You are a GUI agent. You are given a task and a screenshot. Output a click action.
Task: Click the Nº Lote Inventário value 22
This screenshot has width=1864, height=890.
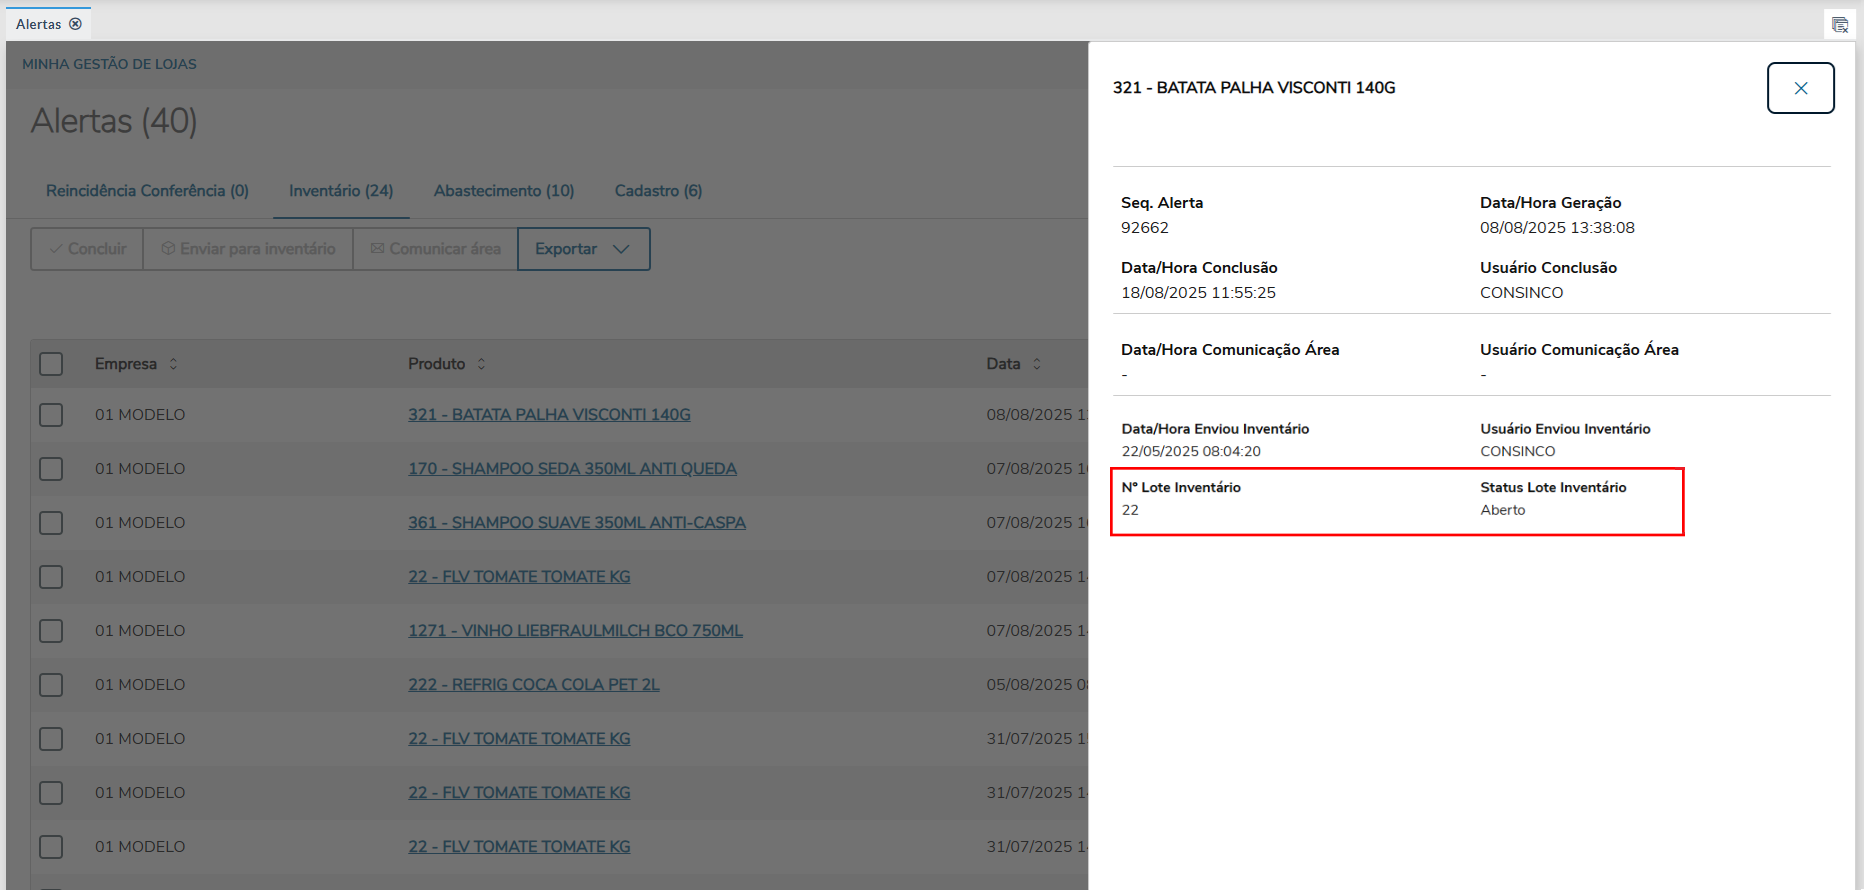tap(1130, 510)
